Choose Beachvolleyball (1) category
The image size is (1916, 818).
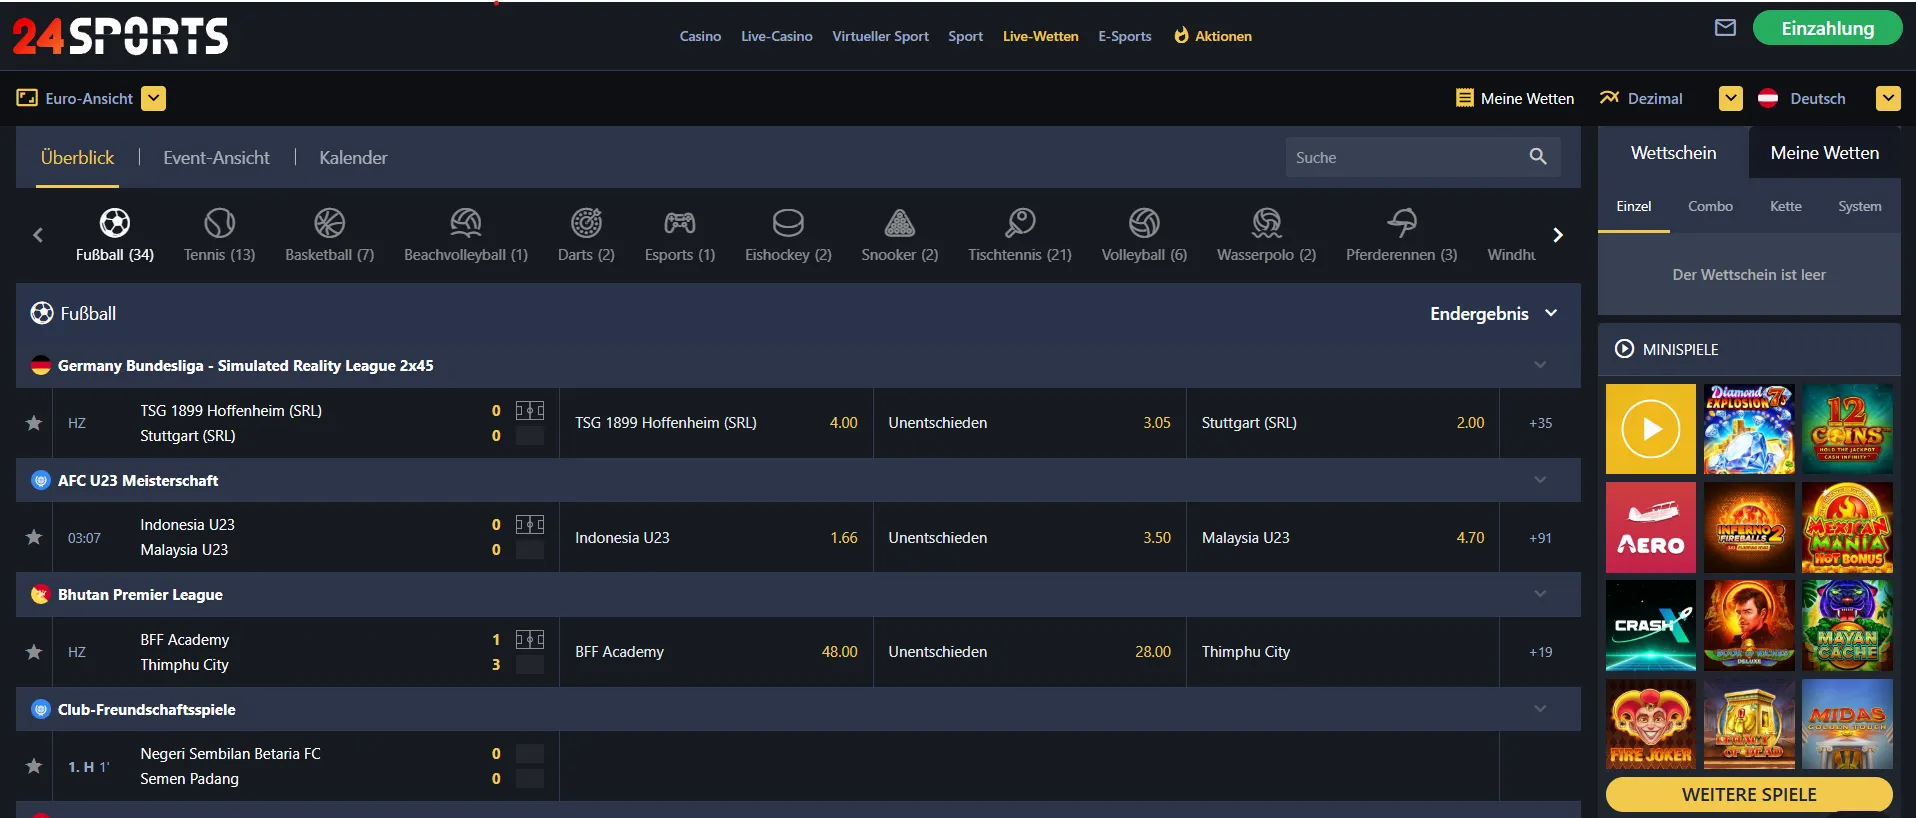[x=466, y=235]
